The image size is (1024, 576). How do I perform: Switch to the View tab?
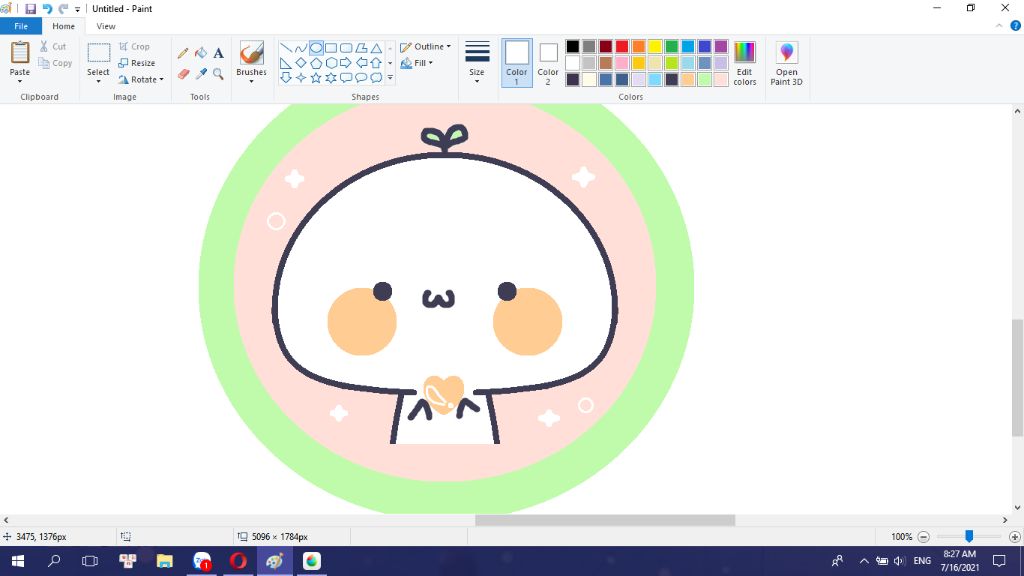106,26
